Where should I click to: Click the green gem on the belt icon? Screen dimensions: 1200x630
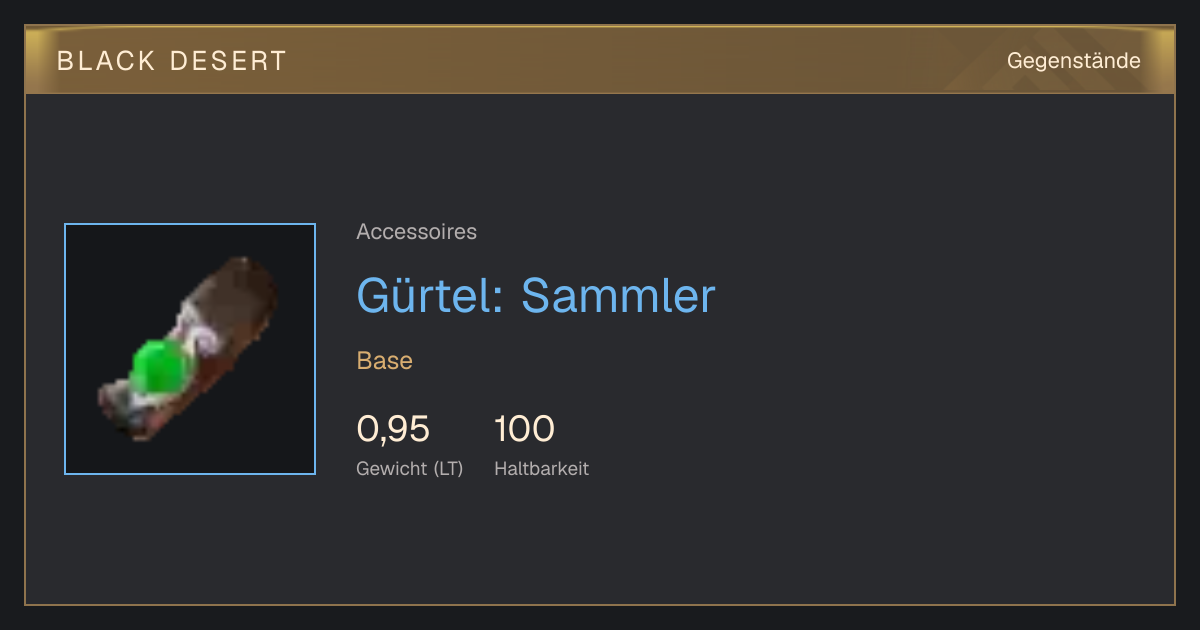(161, 367)
